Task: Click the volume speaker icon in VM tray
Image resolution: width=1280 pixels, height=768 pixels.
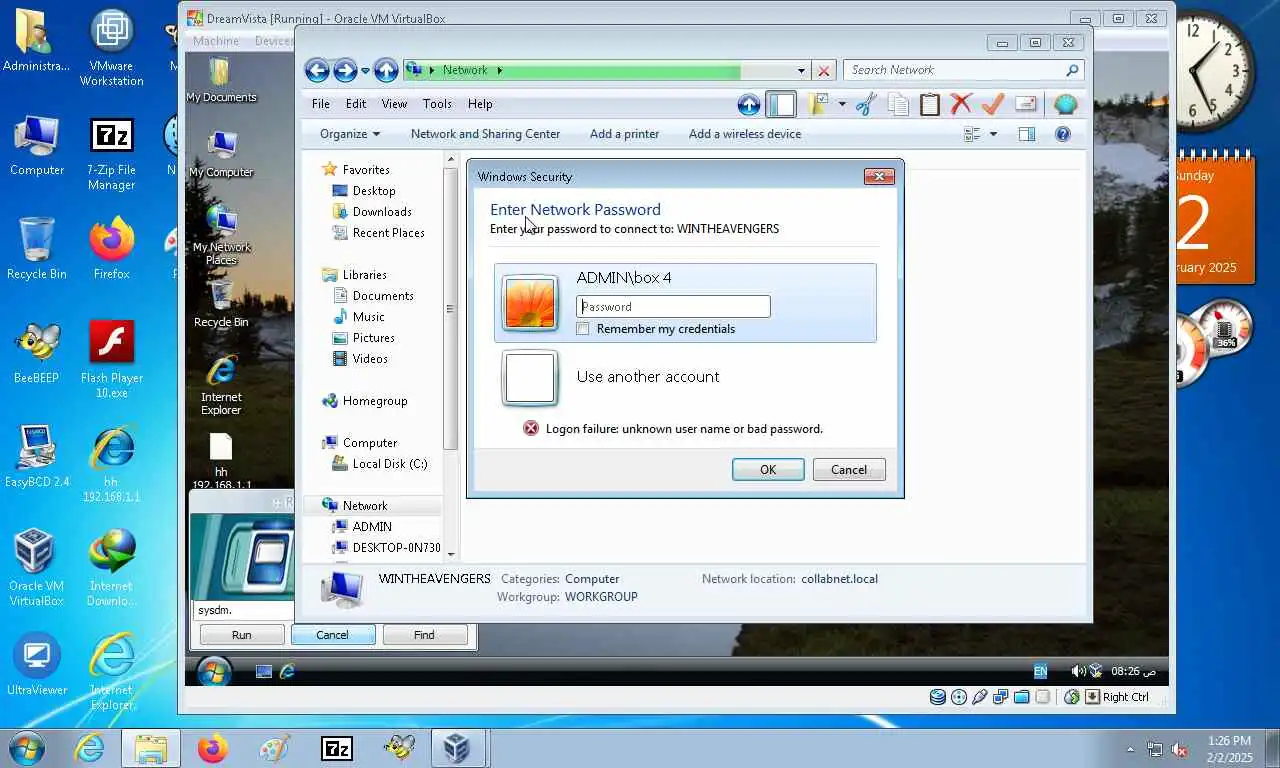Action: click(x=1078, y=671)
